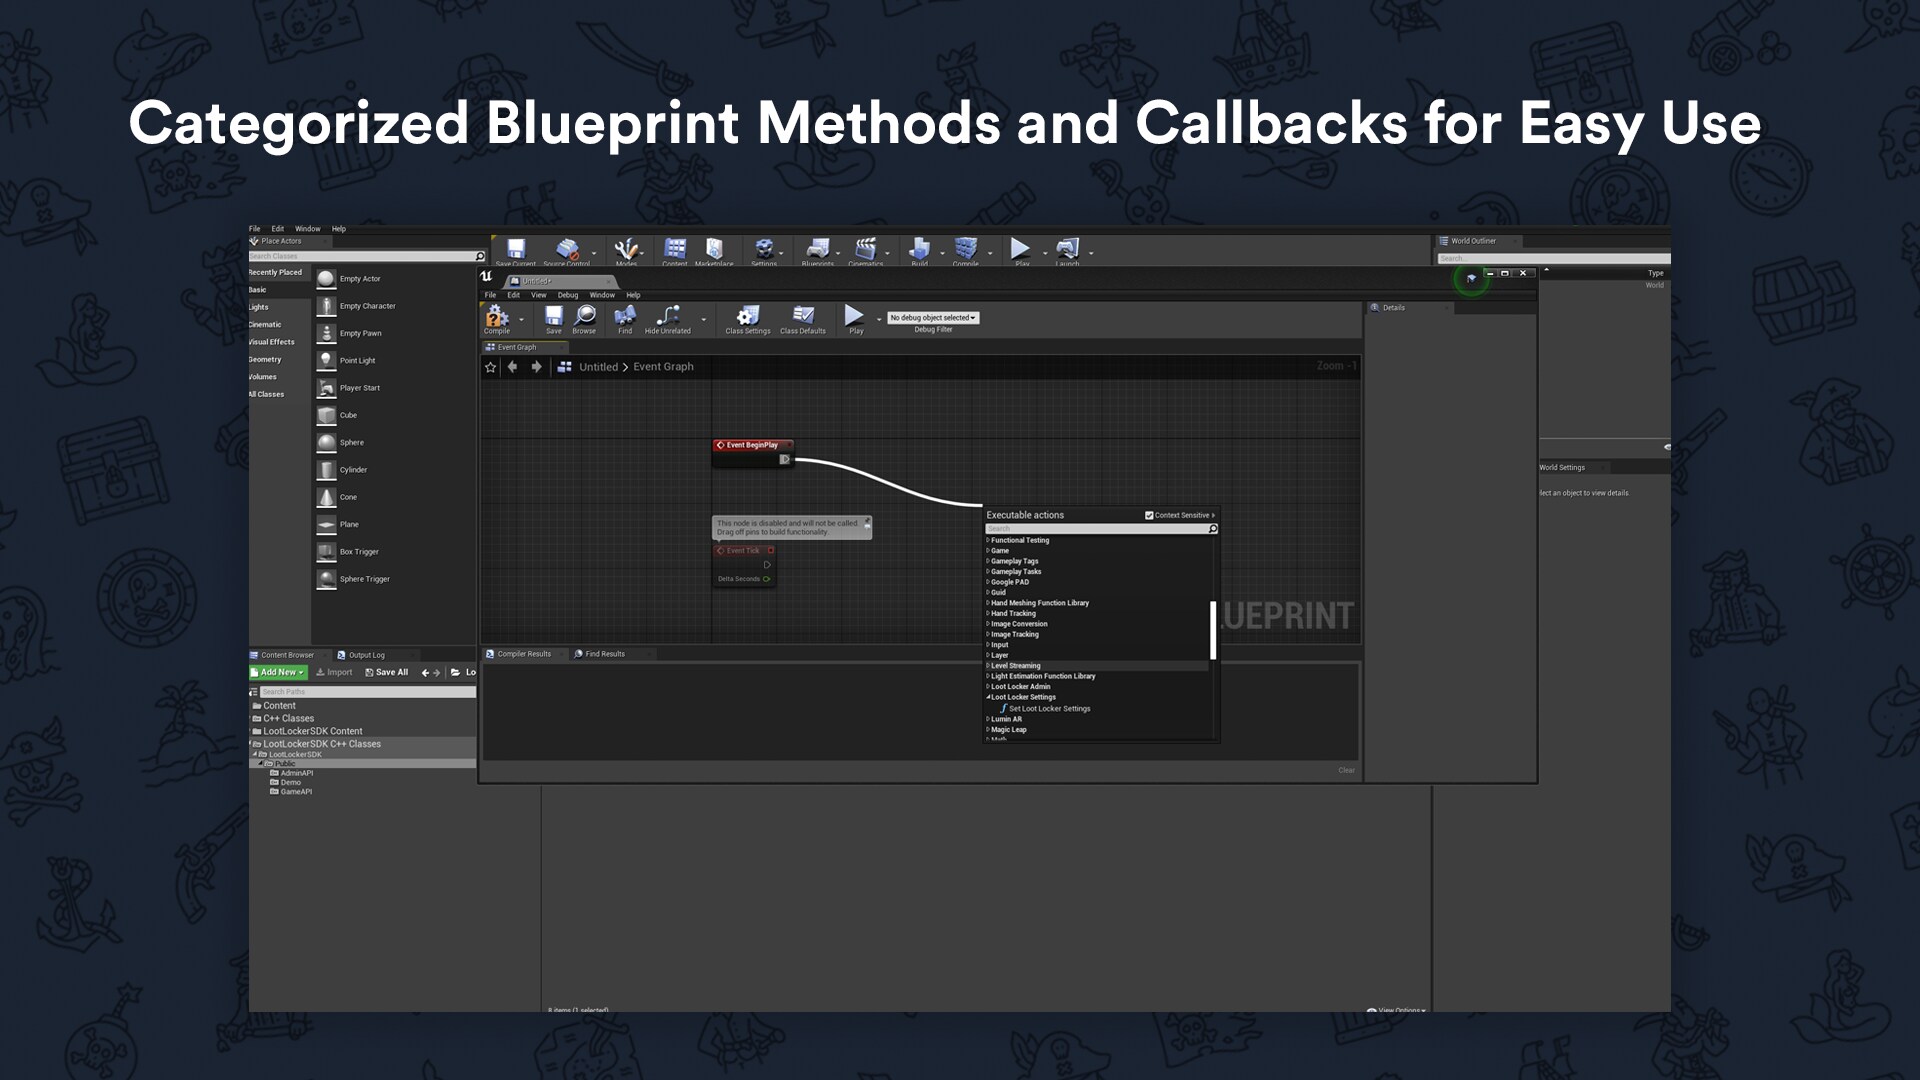This screenshot has height=1080, width=1920.
Task: Click the Find binoculars icon
Action: [625, 317]
